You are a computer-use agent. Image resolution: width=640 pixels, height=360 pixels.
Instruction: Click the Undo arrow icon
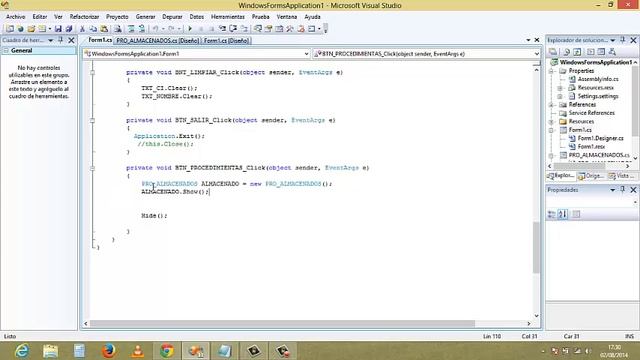pos(156,29)
